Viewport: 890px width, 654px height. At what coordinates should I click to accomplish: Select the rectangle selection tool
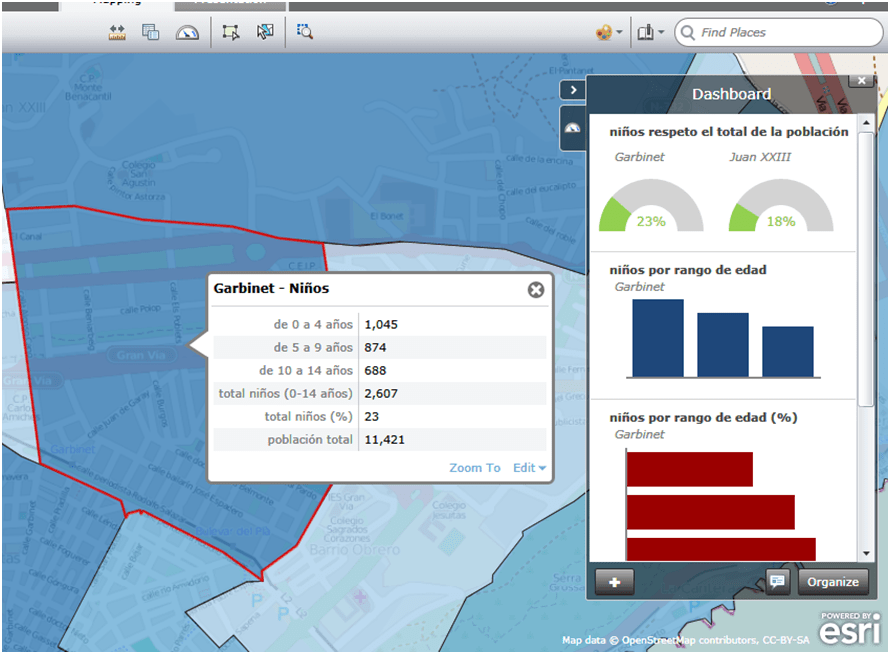(230, 32)
